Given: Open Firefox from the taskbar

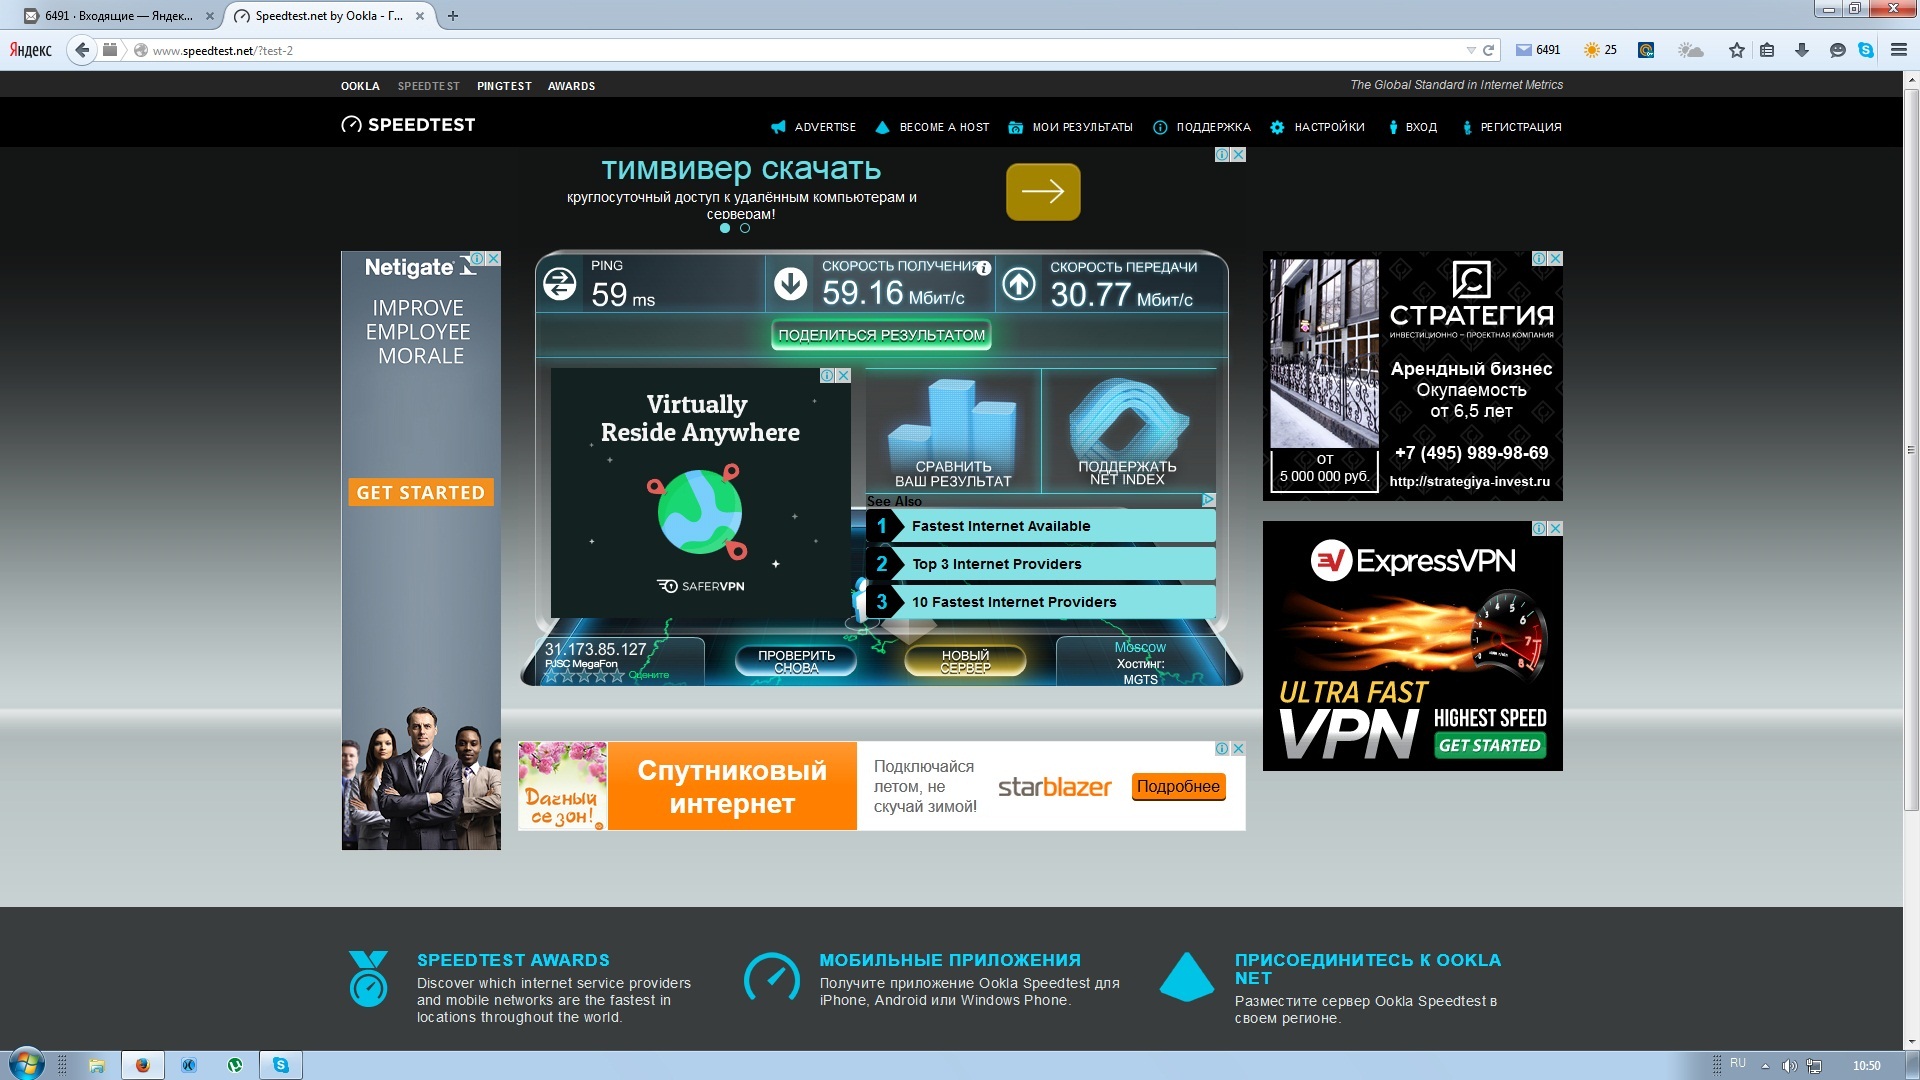Looking at the screenshot, I should [142, 1065].
